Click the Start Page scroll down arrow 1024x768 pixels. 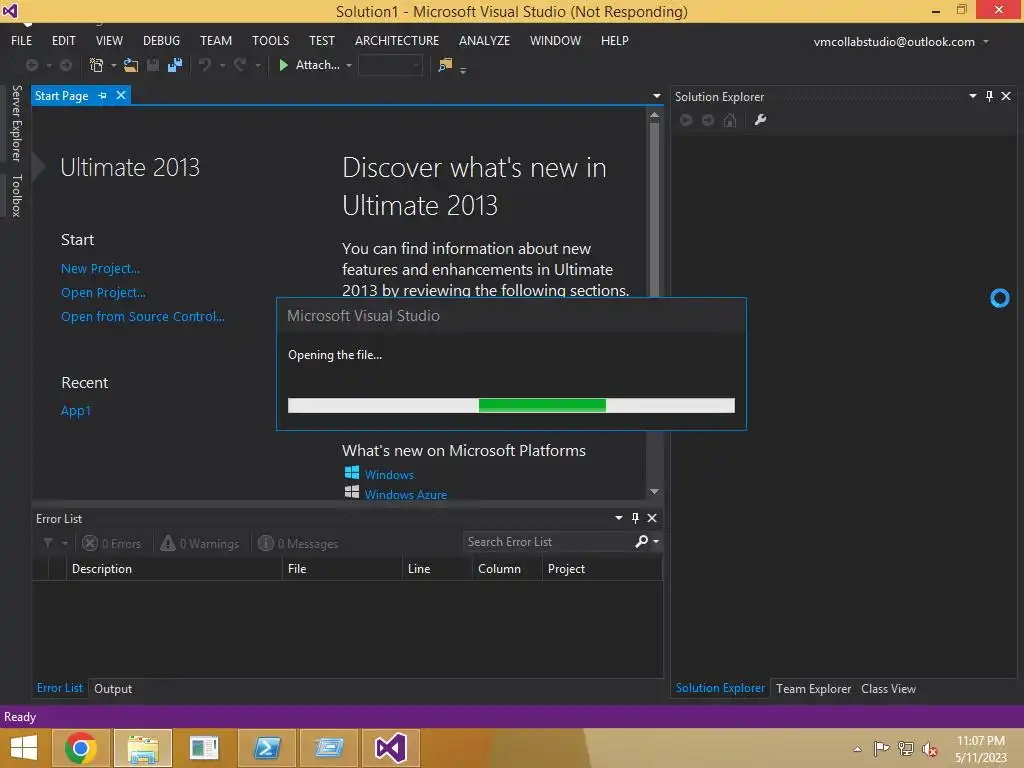pos(654,491)
